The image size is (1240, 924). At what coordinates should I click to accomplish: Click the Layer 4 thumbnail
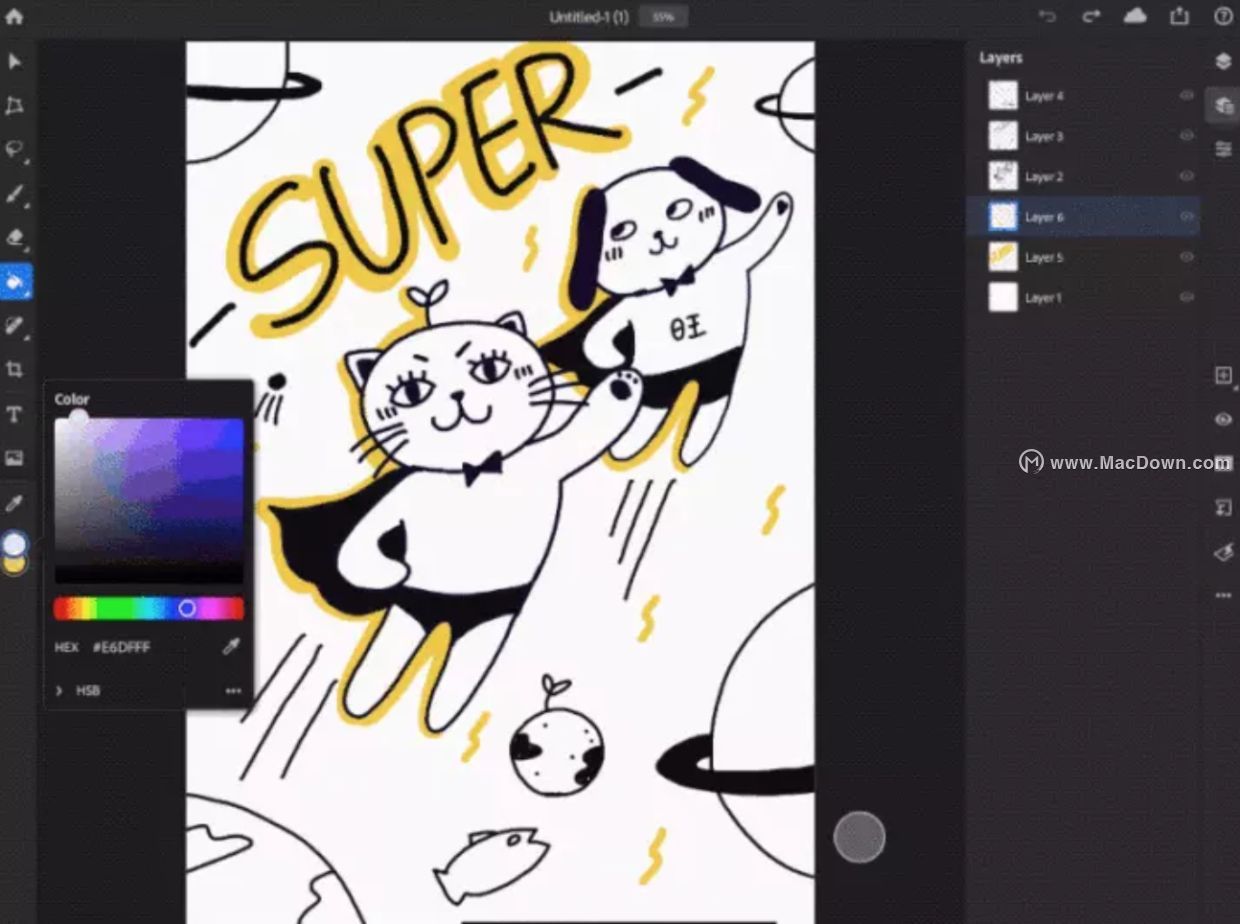pyautogui.click(x=1003, y=96)
